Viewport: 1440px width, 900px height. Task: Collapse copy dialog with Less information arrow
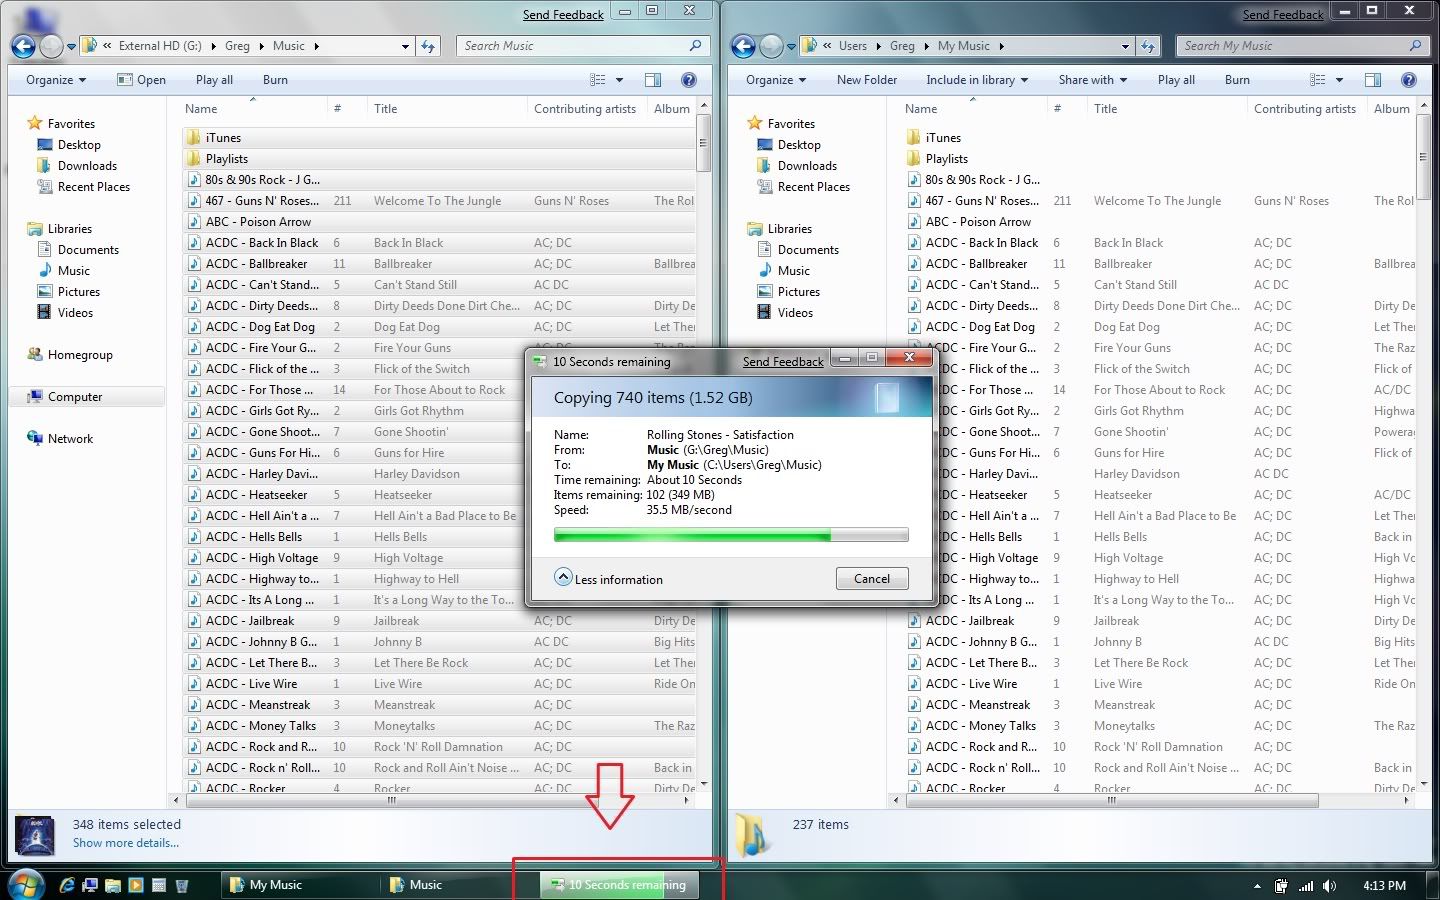563,577
